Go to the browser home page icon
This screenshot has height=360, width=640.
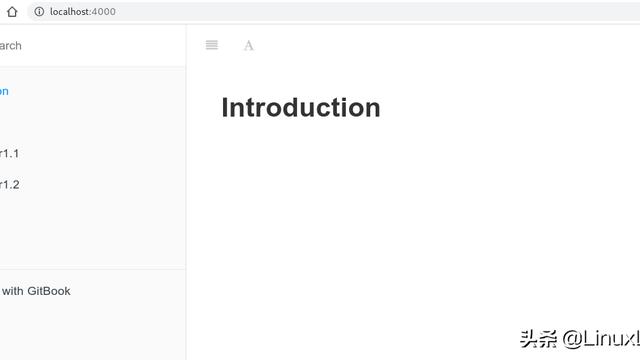point(12,12)
